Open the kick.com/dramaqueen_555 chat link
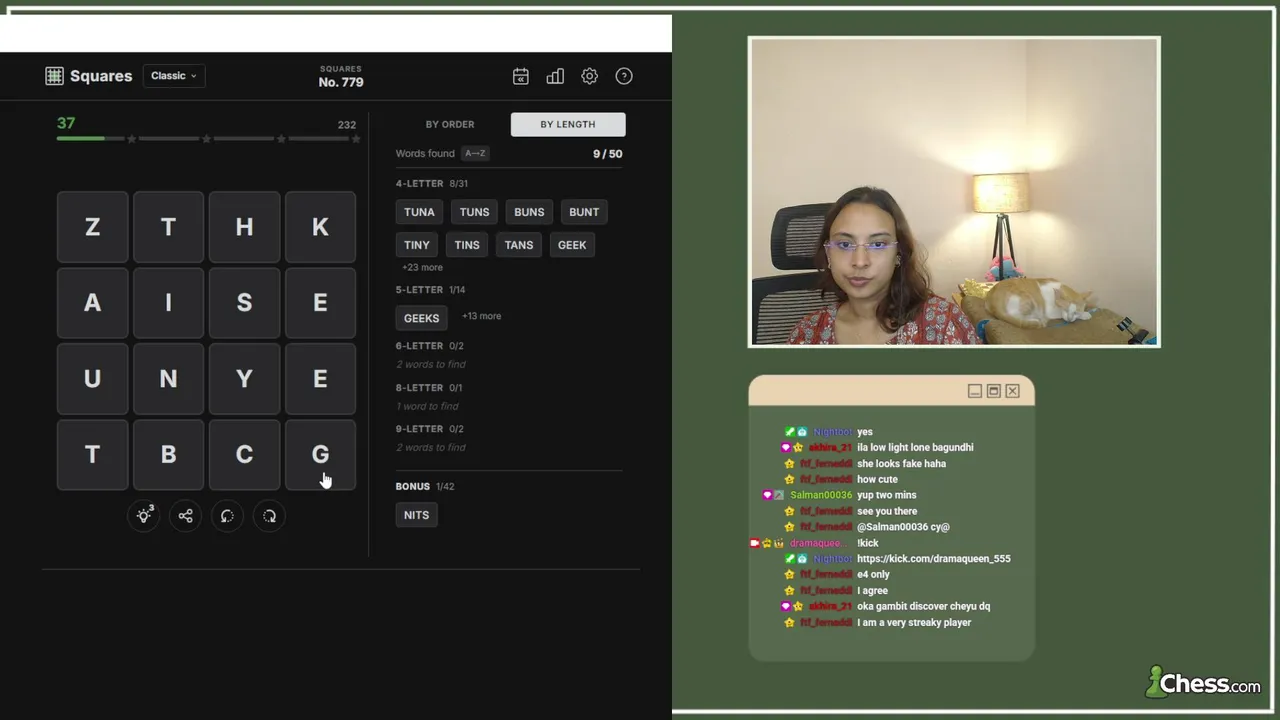The width and height of the screenshot is (1280, 720). coord(933,559)
